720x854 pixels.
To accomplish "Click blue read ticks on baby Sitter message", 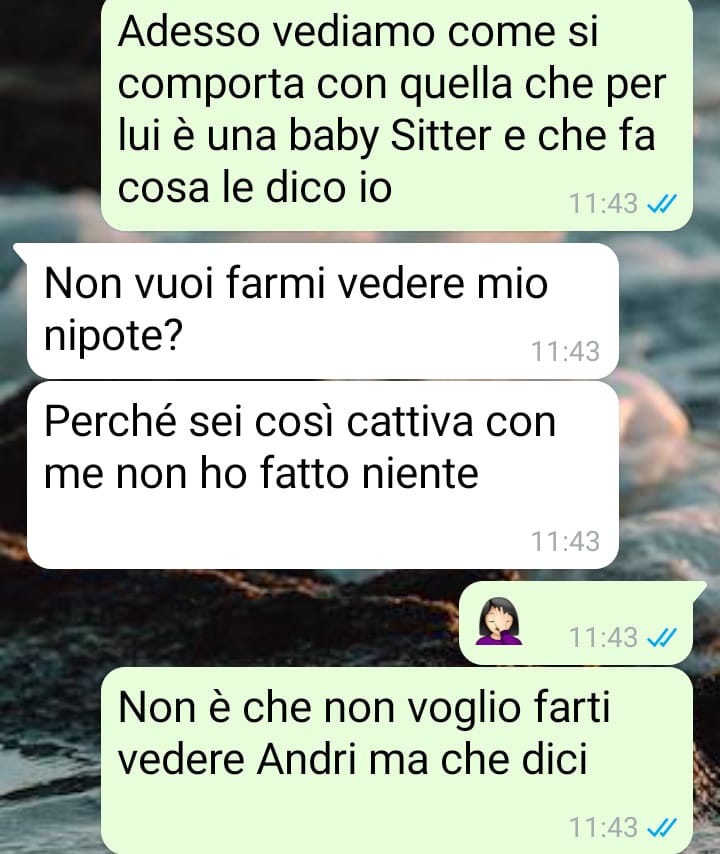I will [x=661, y=204].
